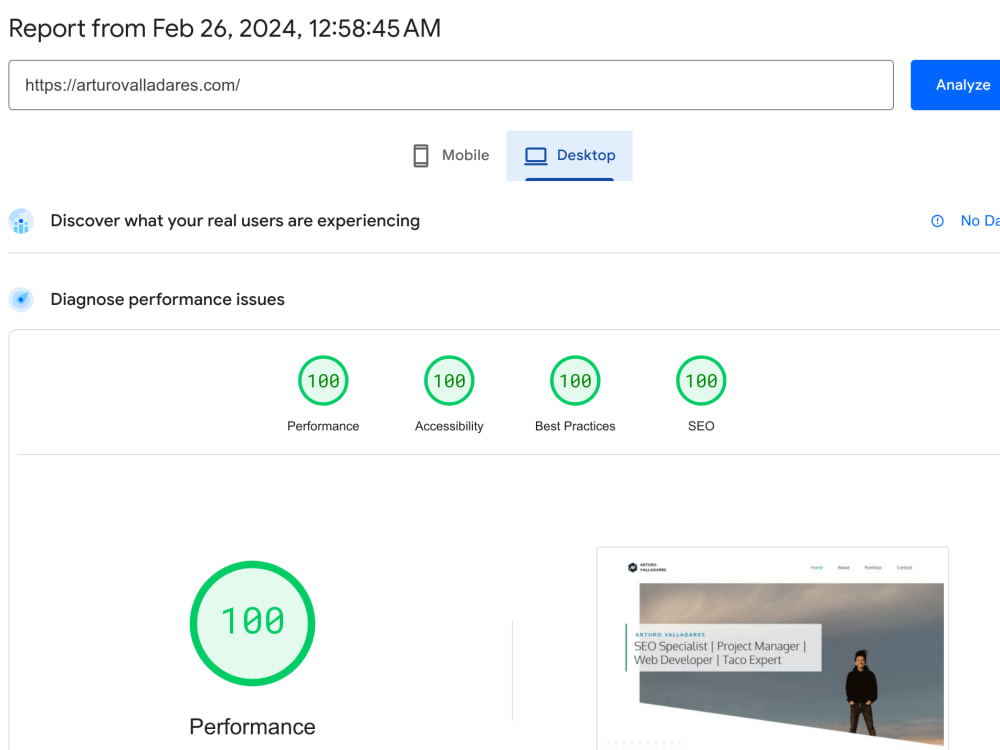This screenshot has width=1000, height=750.
Task: Click the Analyze button
Action: [955, 85]
